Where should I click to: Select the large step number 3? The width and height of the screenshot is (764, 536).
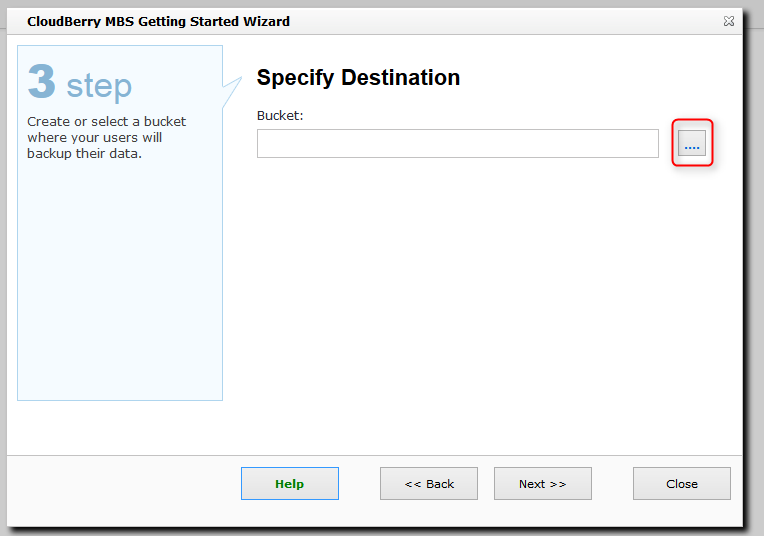click(x=42, y=83)
